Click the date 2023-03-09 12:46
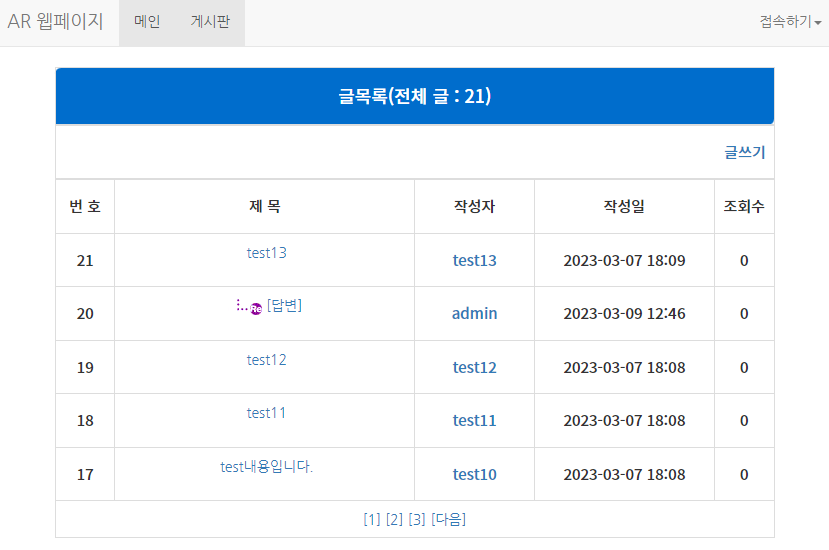The height and width of the screenshot is (550, 829). click(624, 314)
